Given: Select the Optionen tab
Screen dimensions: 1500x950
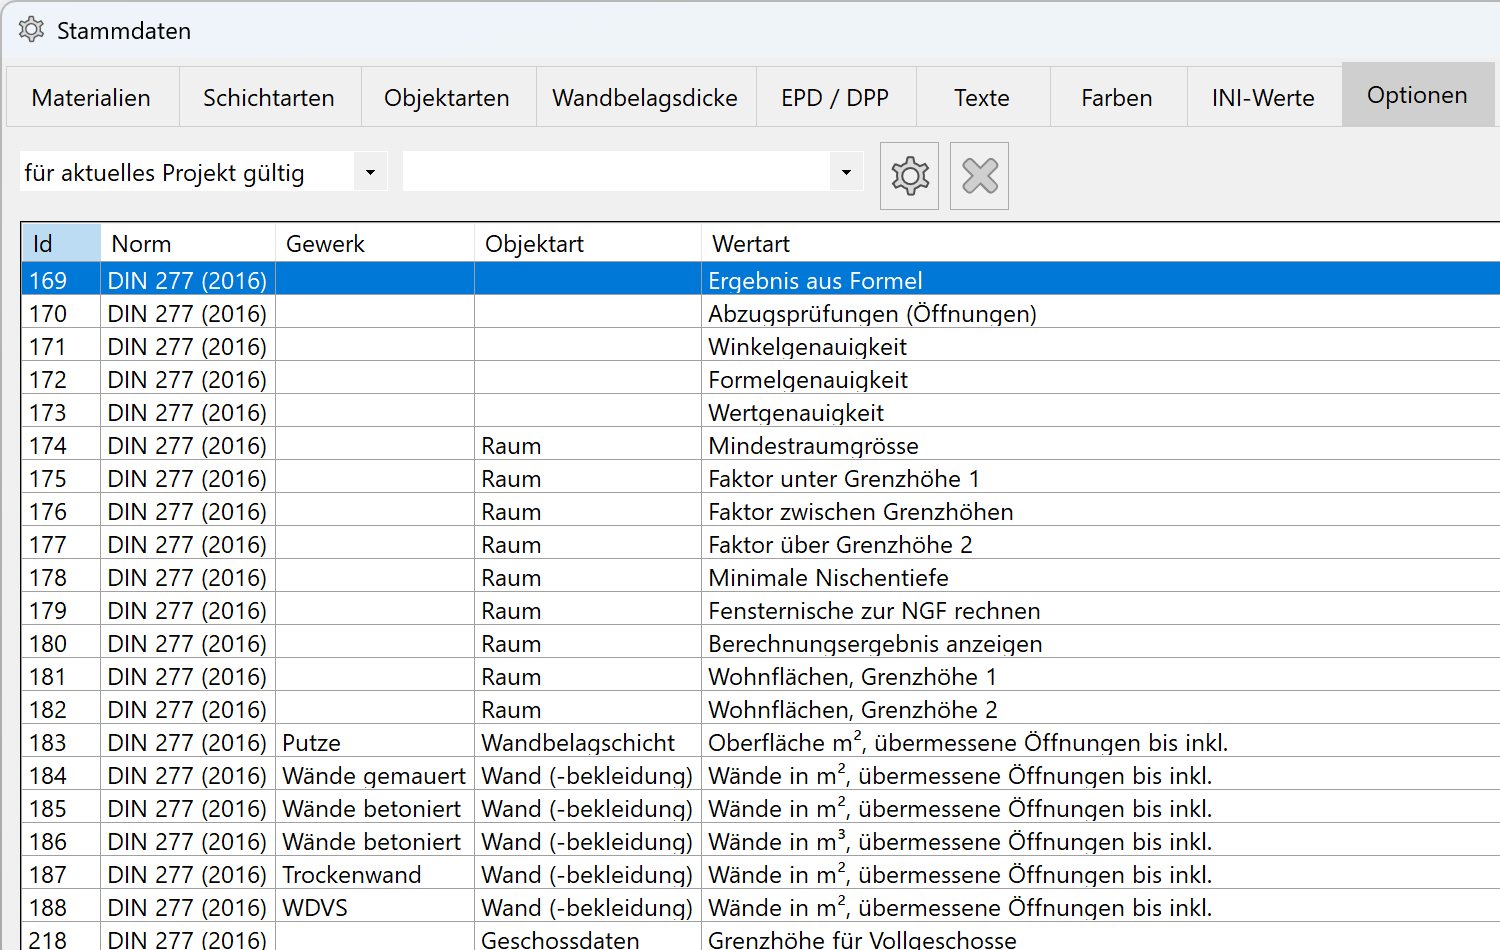Looking at the screenshot, I should click(x=1417, y=95).
